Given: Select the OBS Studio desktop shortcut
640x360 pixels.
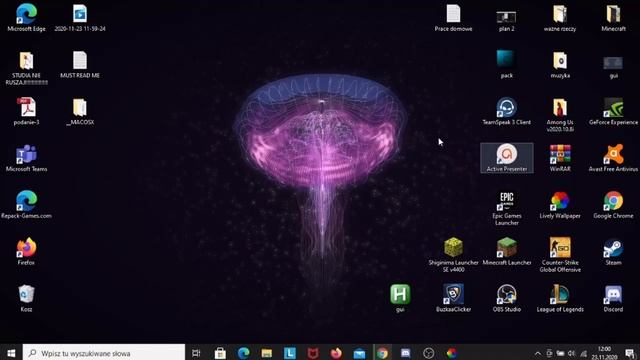Looking at the screenshot, I should click(x=507, y=298).
